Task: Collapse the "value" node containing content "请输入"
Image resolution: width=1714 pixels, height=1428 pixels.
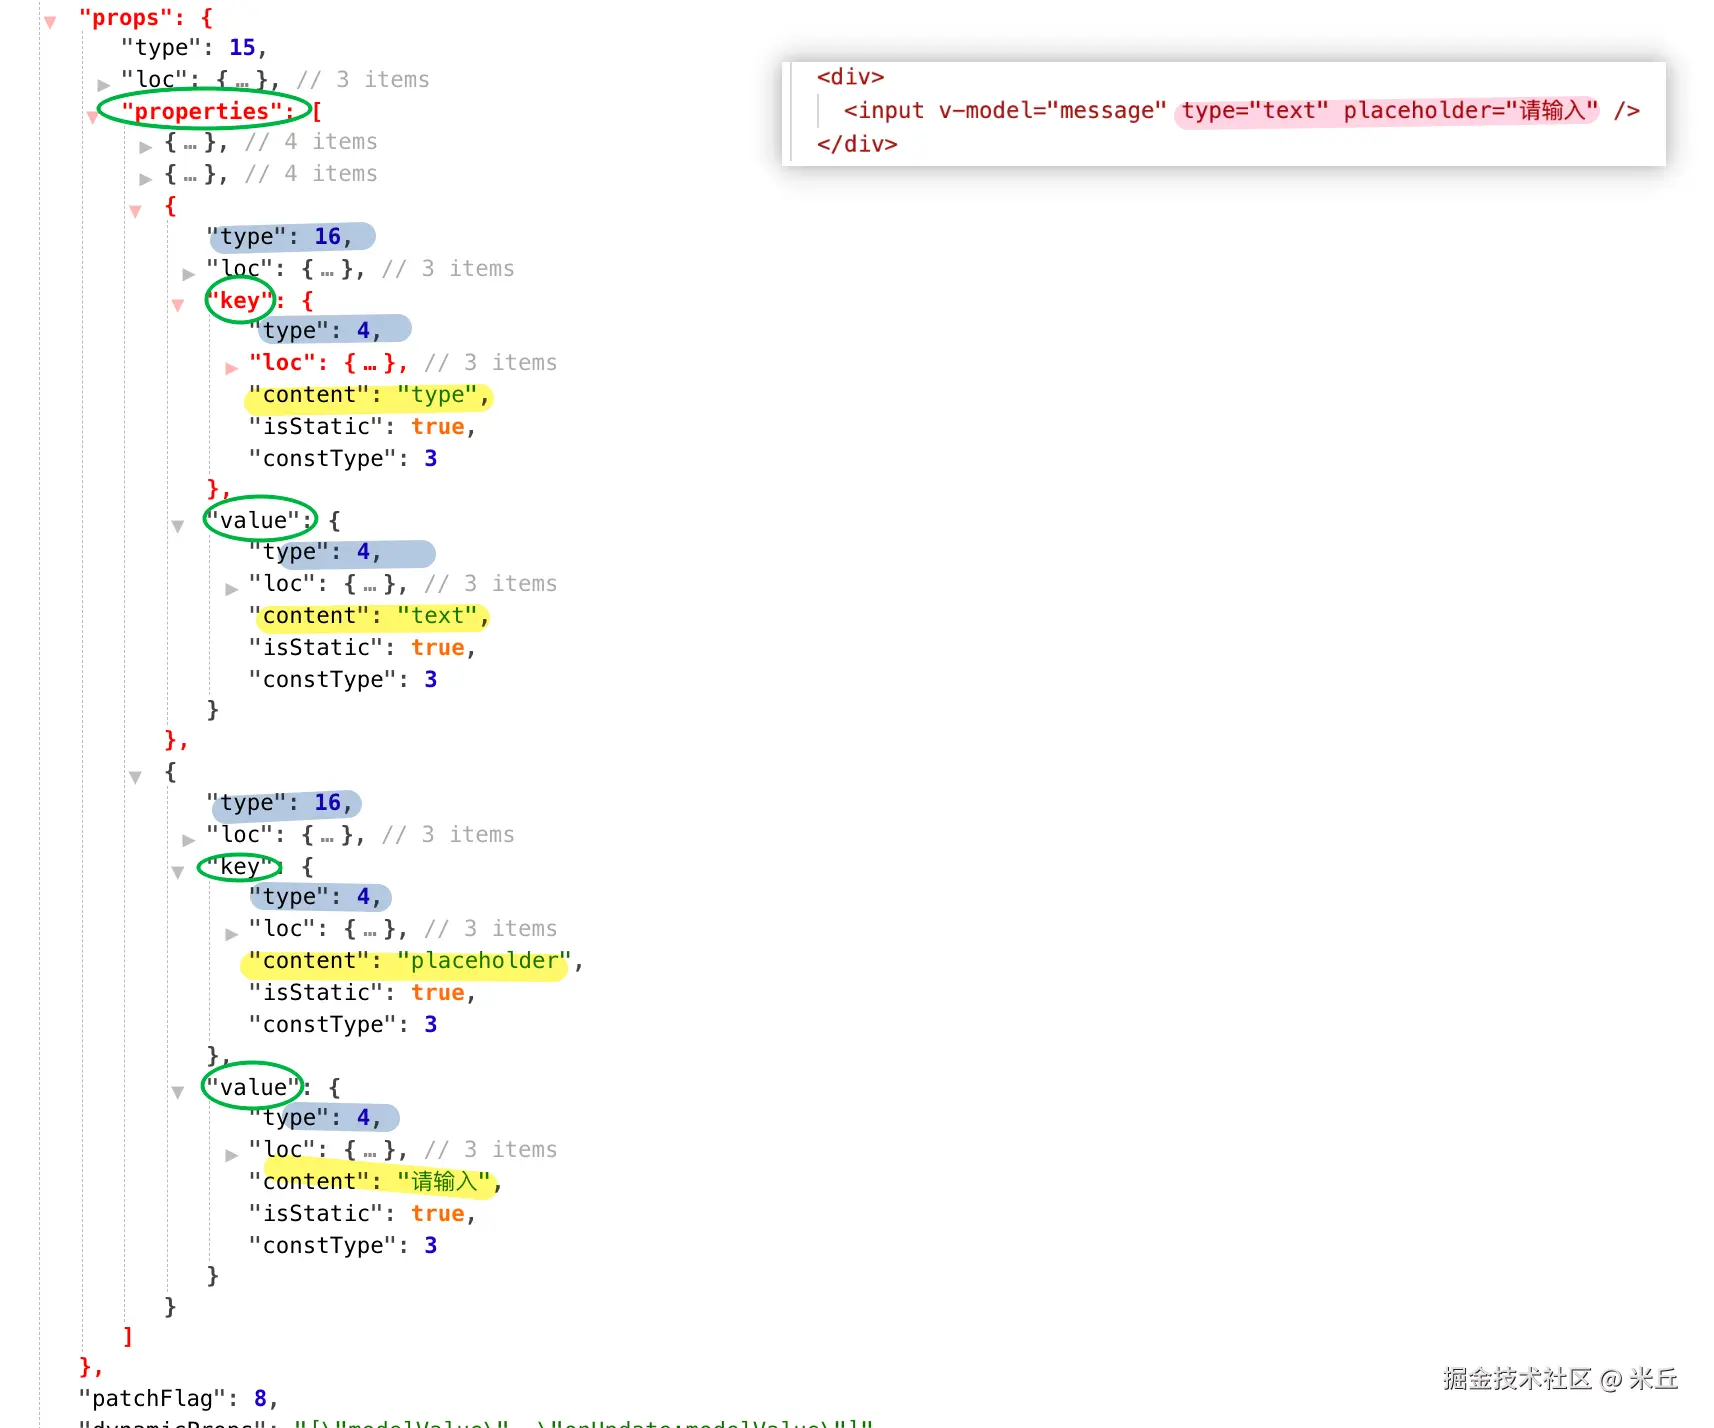Action: click(x=178, y=1092)
